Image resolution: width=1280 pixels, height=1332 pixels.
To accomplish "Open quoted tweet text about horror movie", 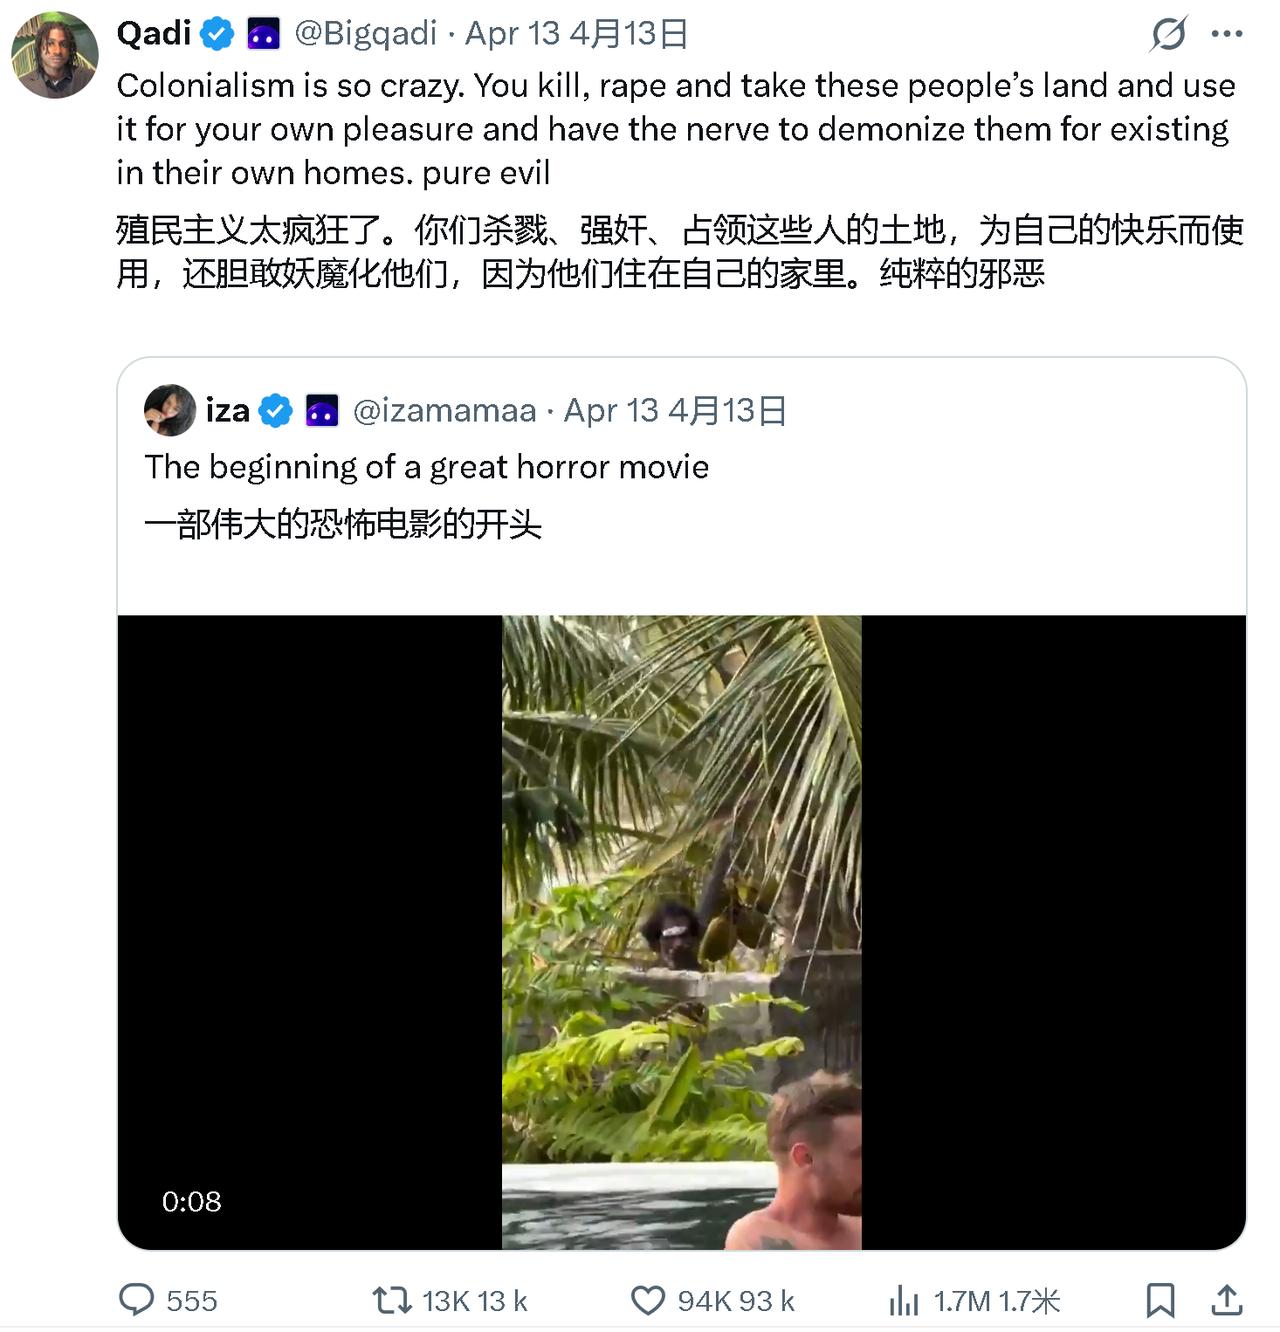I will coord(427,467).
